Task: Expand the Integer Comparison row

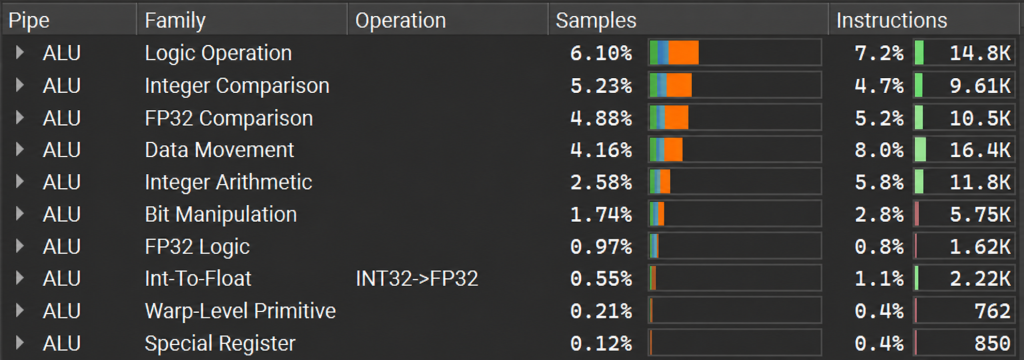Action: coord(20,85)
